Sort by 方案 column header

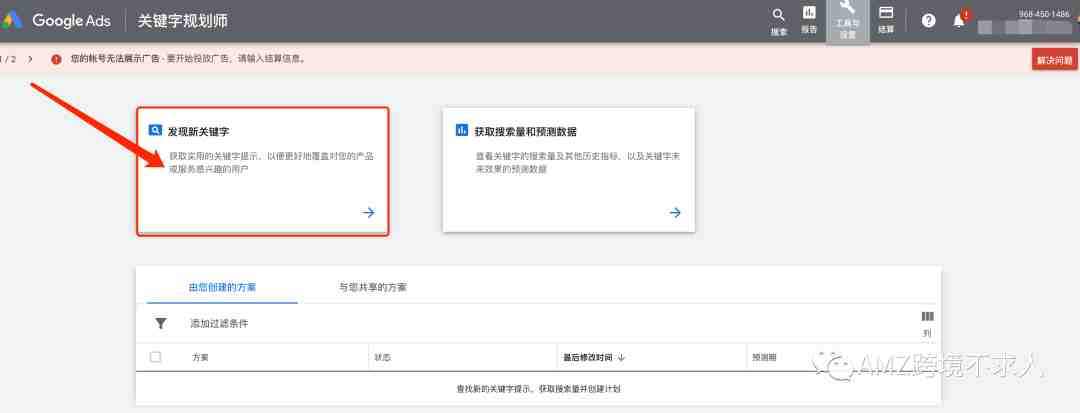pyautogui.click(x=200, y=358)
